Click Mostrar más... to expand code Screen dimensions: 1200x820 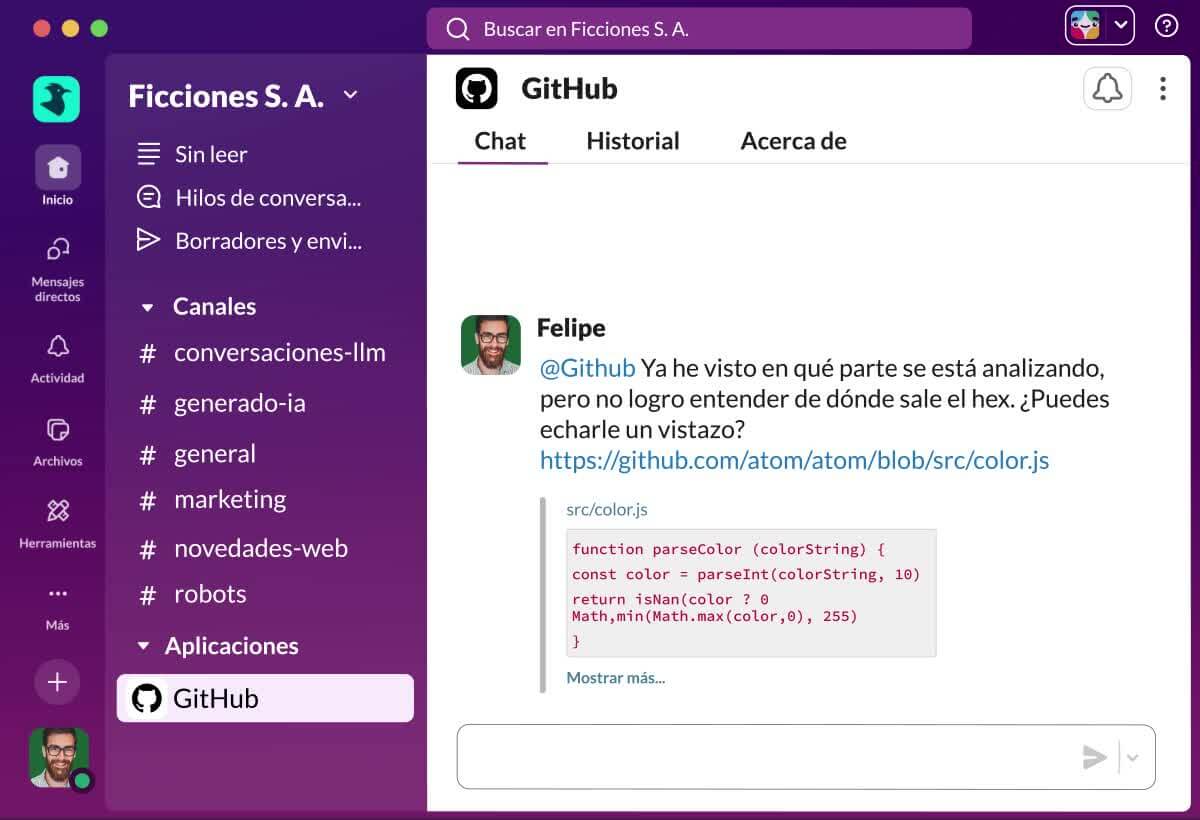click(x=615, y=678)
